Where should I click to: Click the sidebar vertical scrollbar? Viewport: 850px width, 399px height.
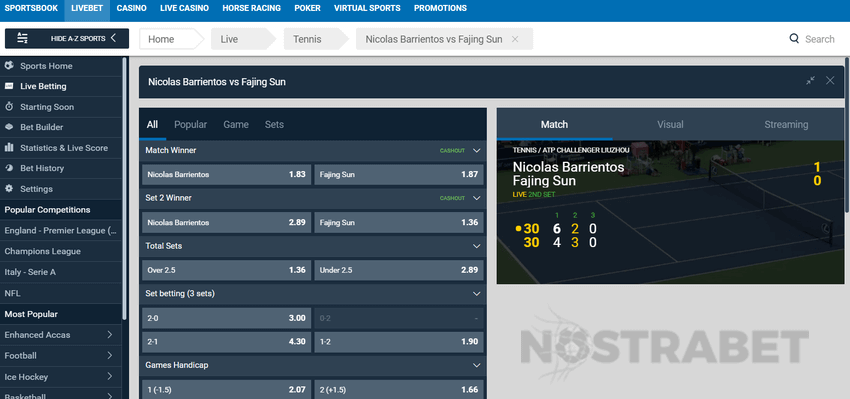tap(125, 188)
